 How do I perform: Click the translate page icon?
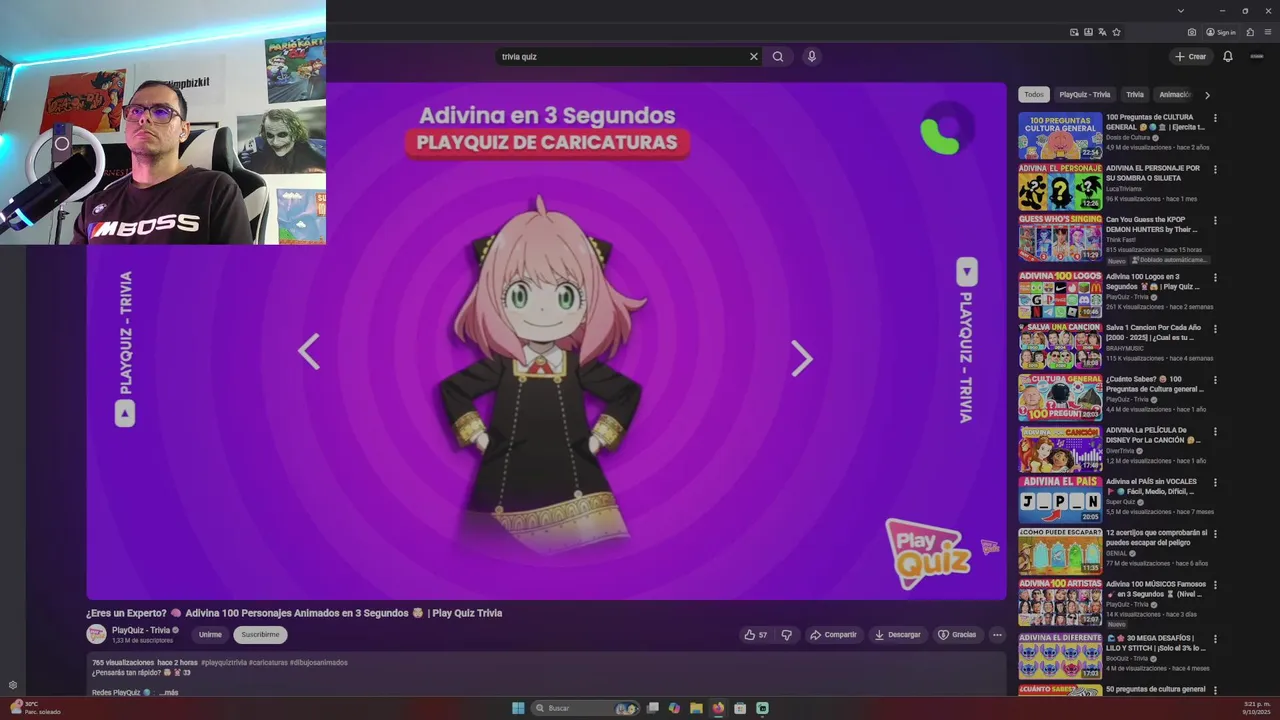pyautogui.click(x=1102, y=32)
